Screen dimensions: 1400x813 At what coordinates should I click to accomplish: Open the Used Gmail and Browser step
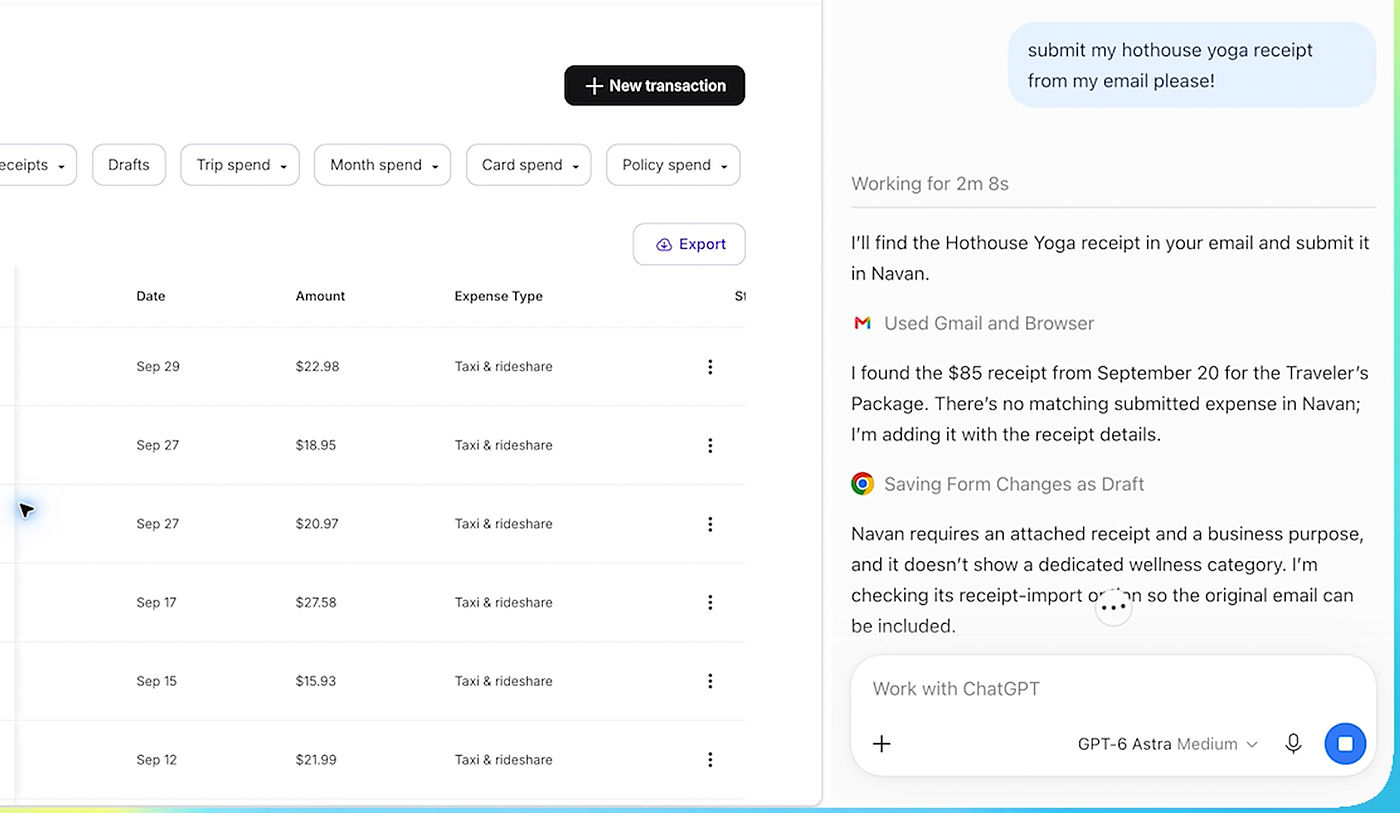click(x=989, y=323)
